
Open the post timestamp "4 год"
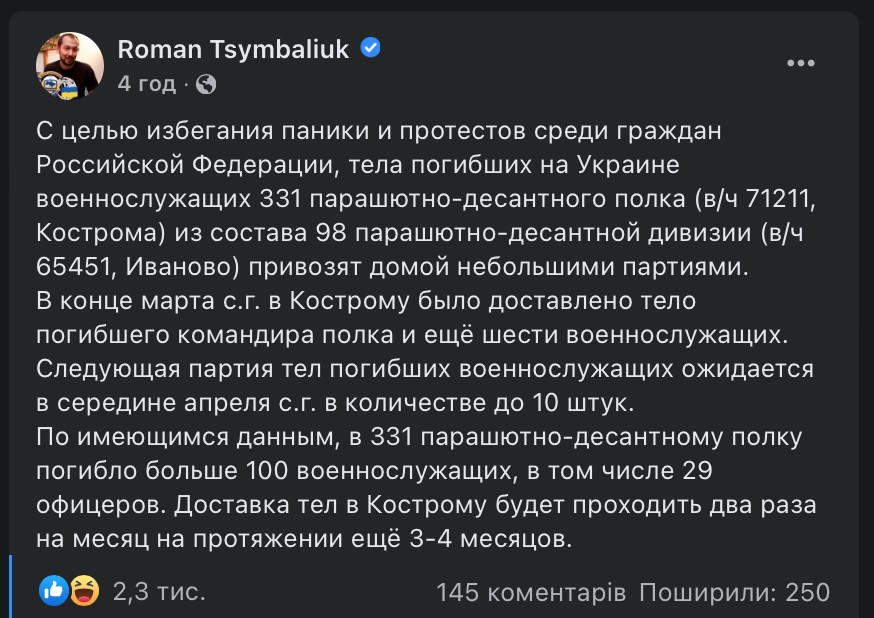click(x=146, y=84)
